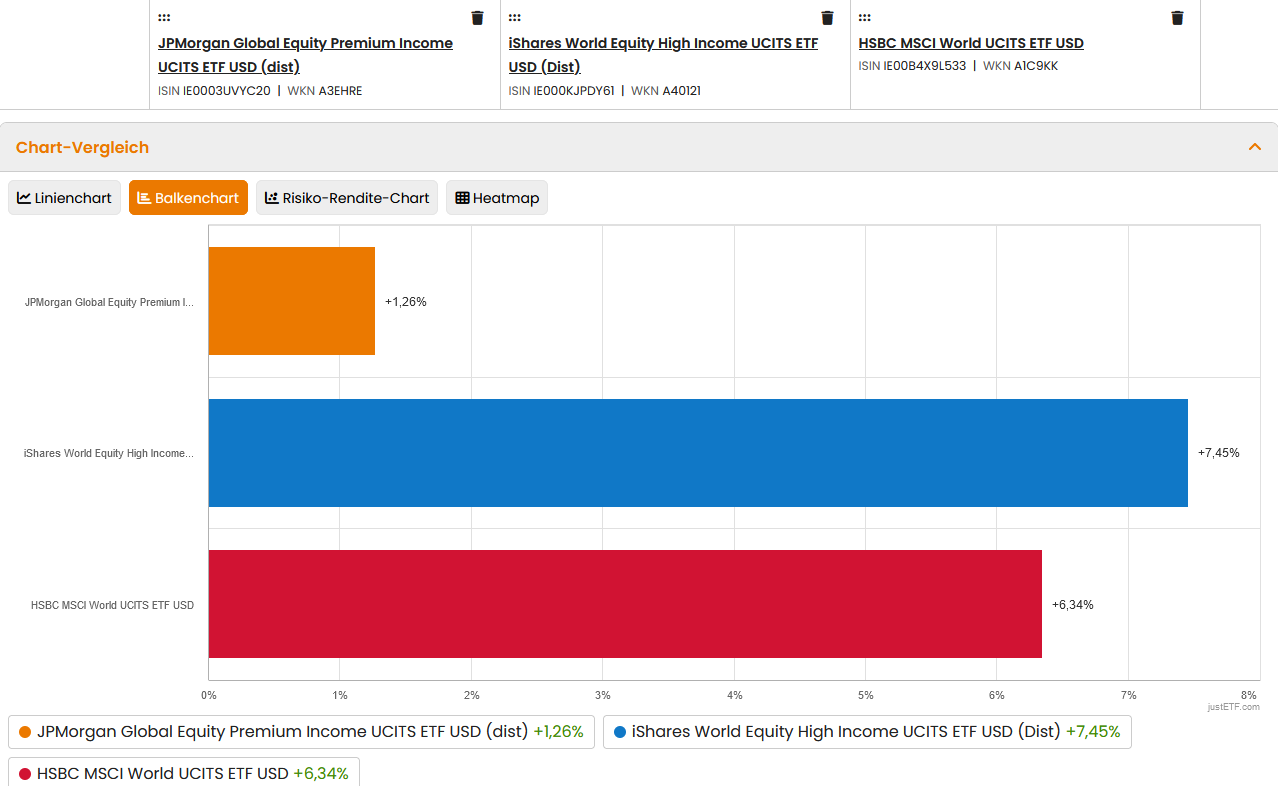The height and width of the screenshot is (786, 1278).
Task: Open iShares World Equity High Income link
Action: pos(663,55)
